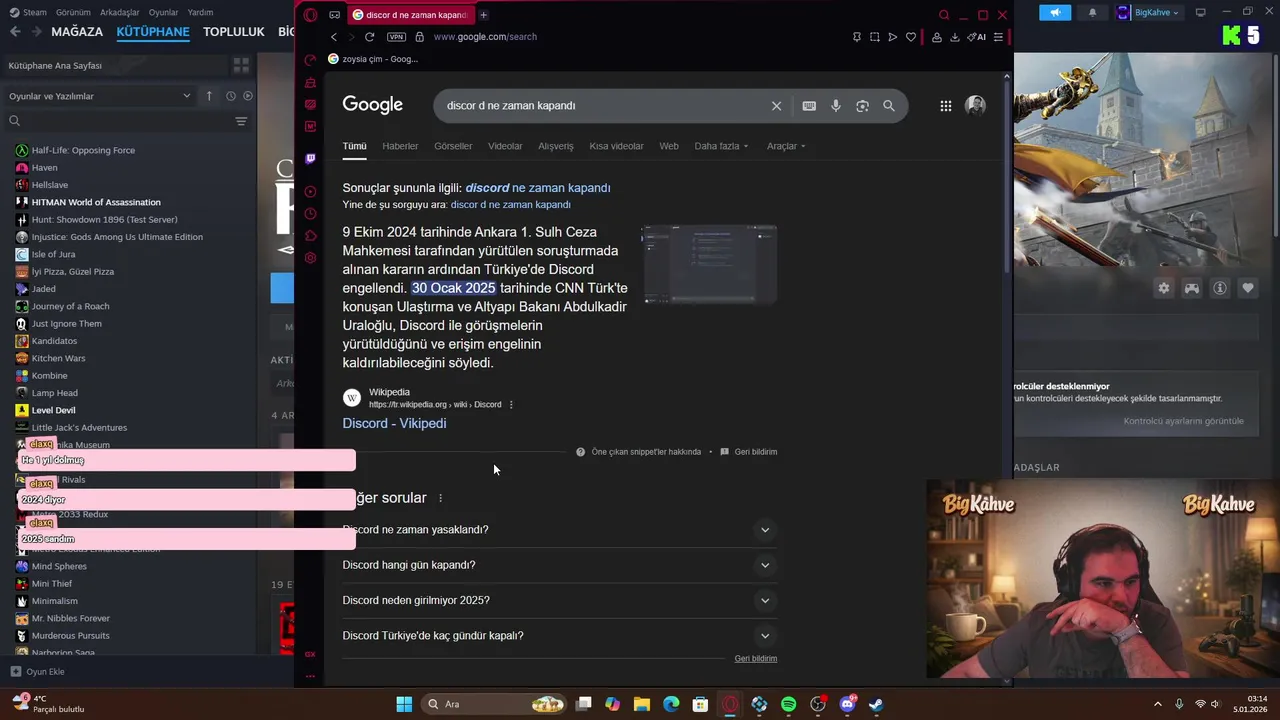Viewport: 1280px width, 720px height.
Task: Open the Daha fazla dropdown
Action: click(721, 146)
